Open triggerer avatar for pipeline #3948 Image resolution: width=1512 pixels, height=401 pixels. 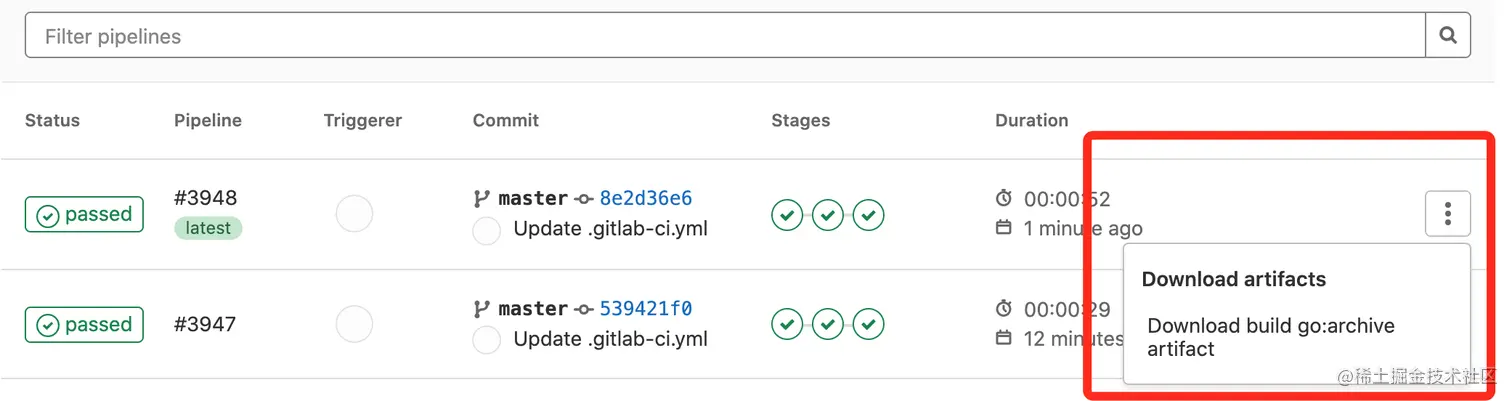[354, 214]
